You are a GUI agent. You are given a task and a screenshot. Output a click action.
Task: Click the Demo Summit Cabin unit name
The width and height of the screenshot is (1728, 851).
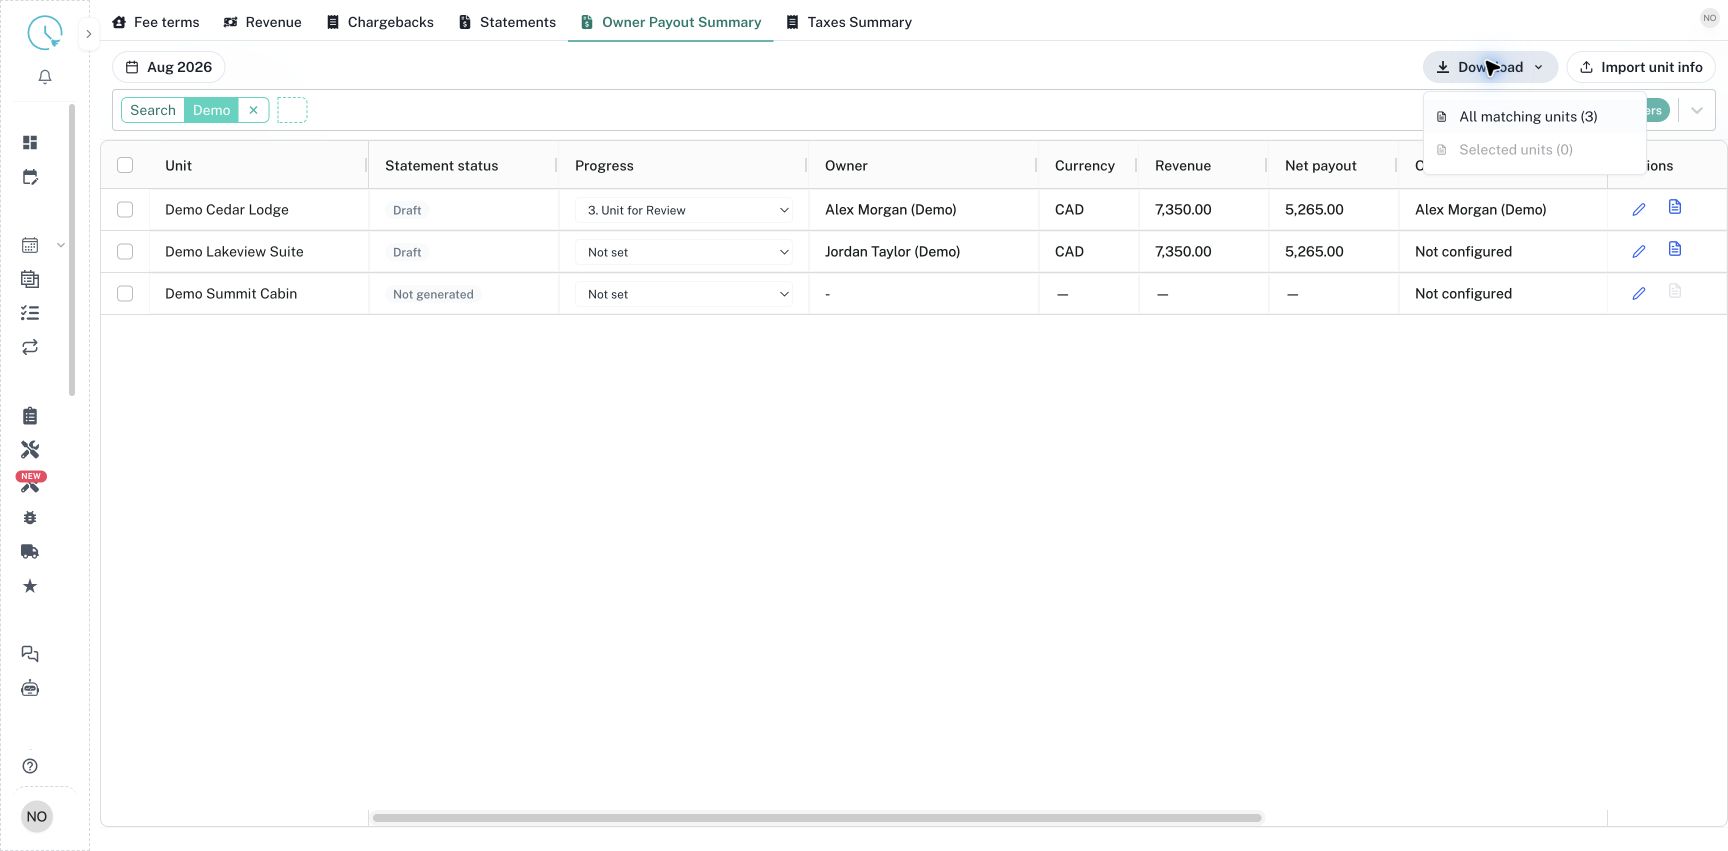pyautogui.click(x=231, y=294)
